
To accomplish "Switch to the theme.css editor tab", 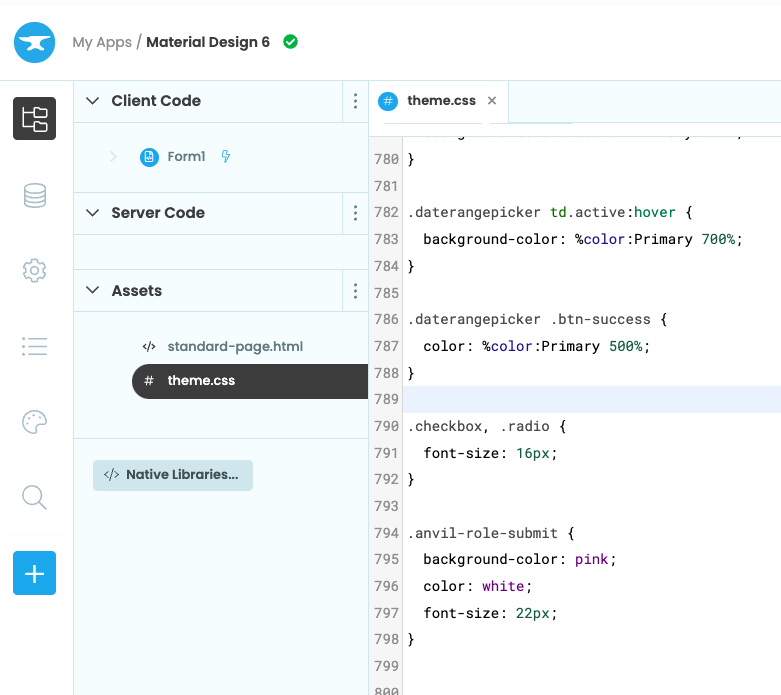I will point(441,101).
